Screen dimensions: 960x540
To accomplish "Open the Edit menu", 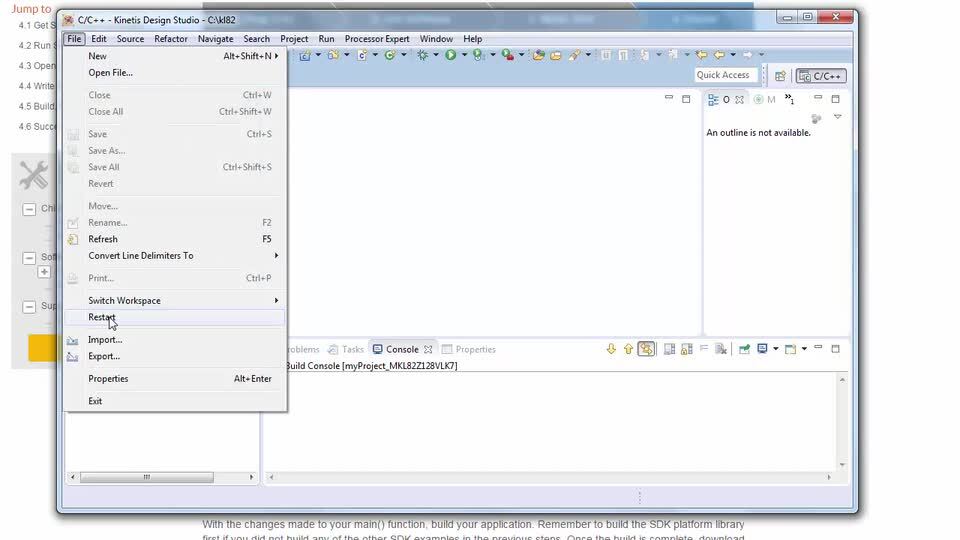I will coord(99,39).
